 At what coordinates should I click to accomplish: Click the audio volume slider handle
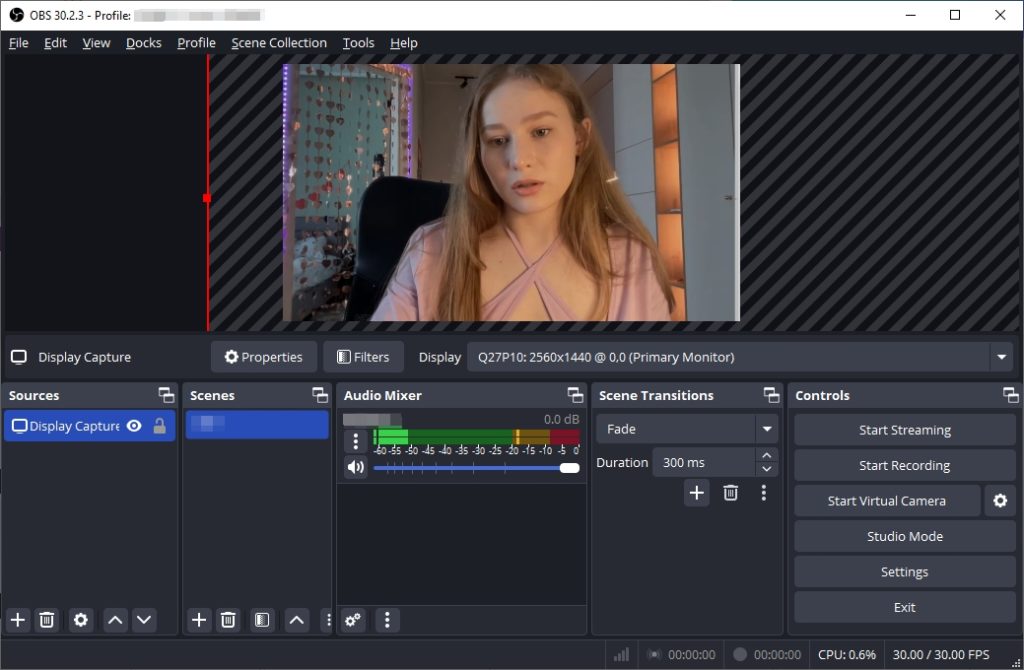tap(569, 468)
